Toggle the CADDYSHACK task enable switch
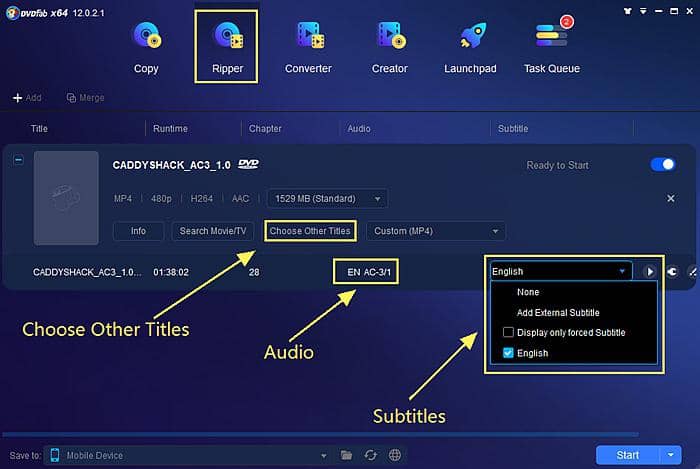Viewport: 700px width, 469px height. [x=663, y=164]
